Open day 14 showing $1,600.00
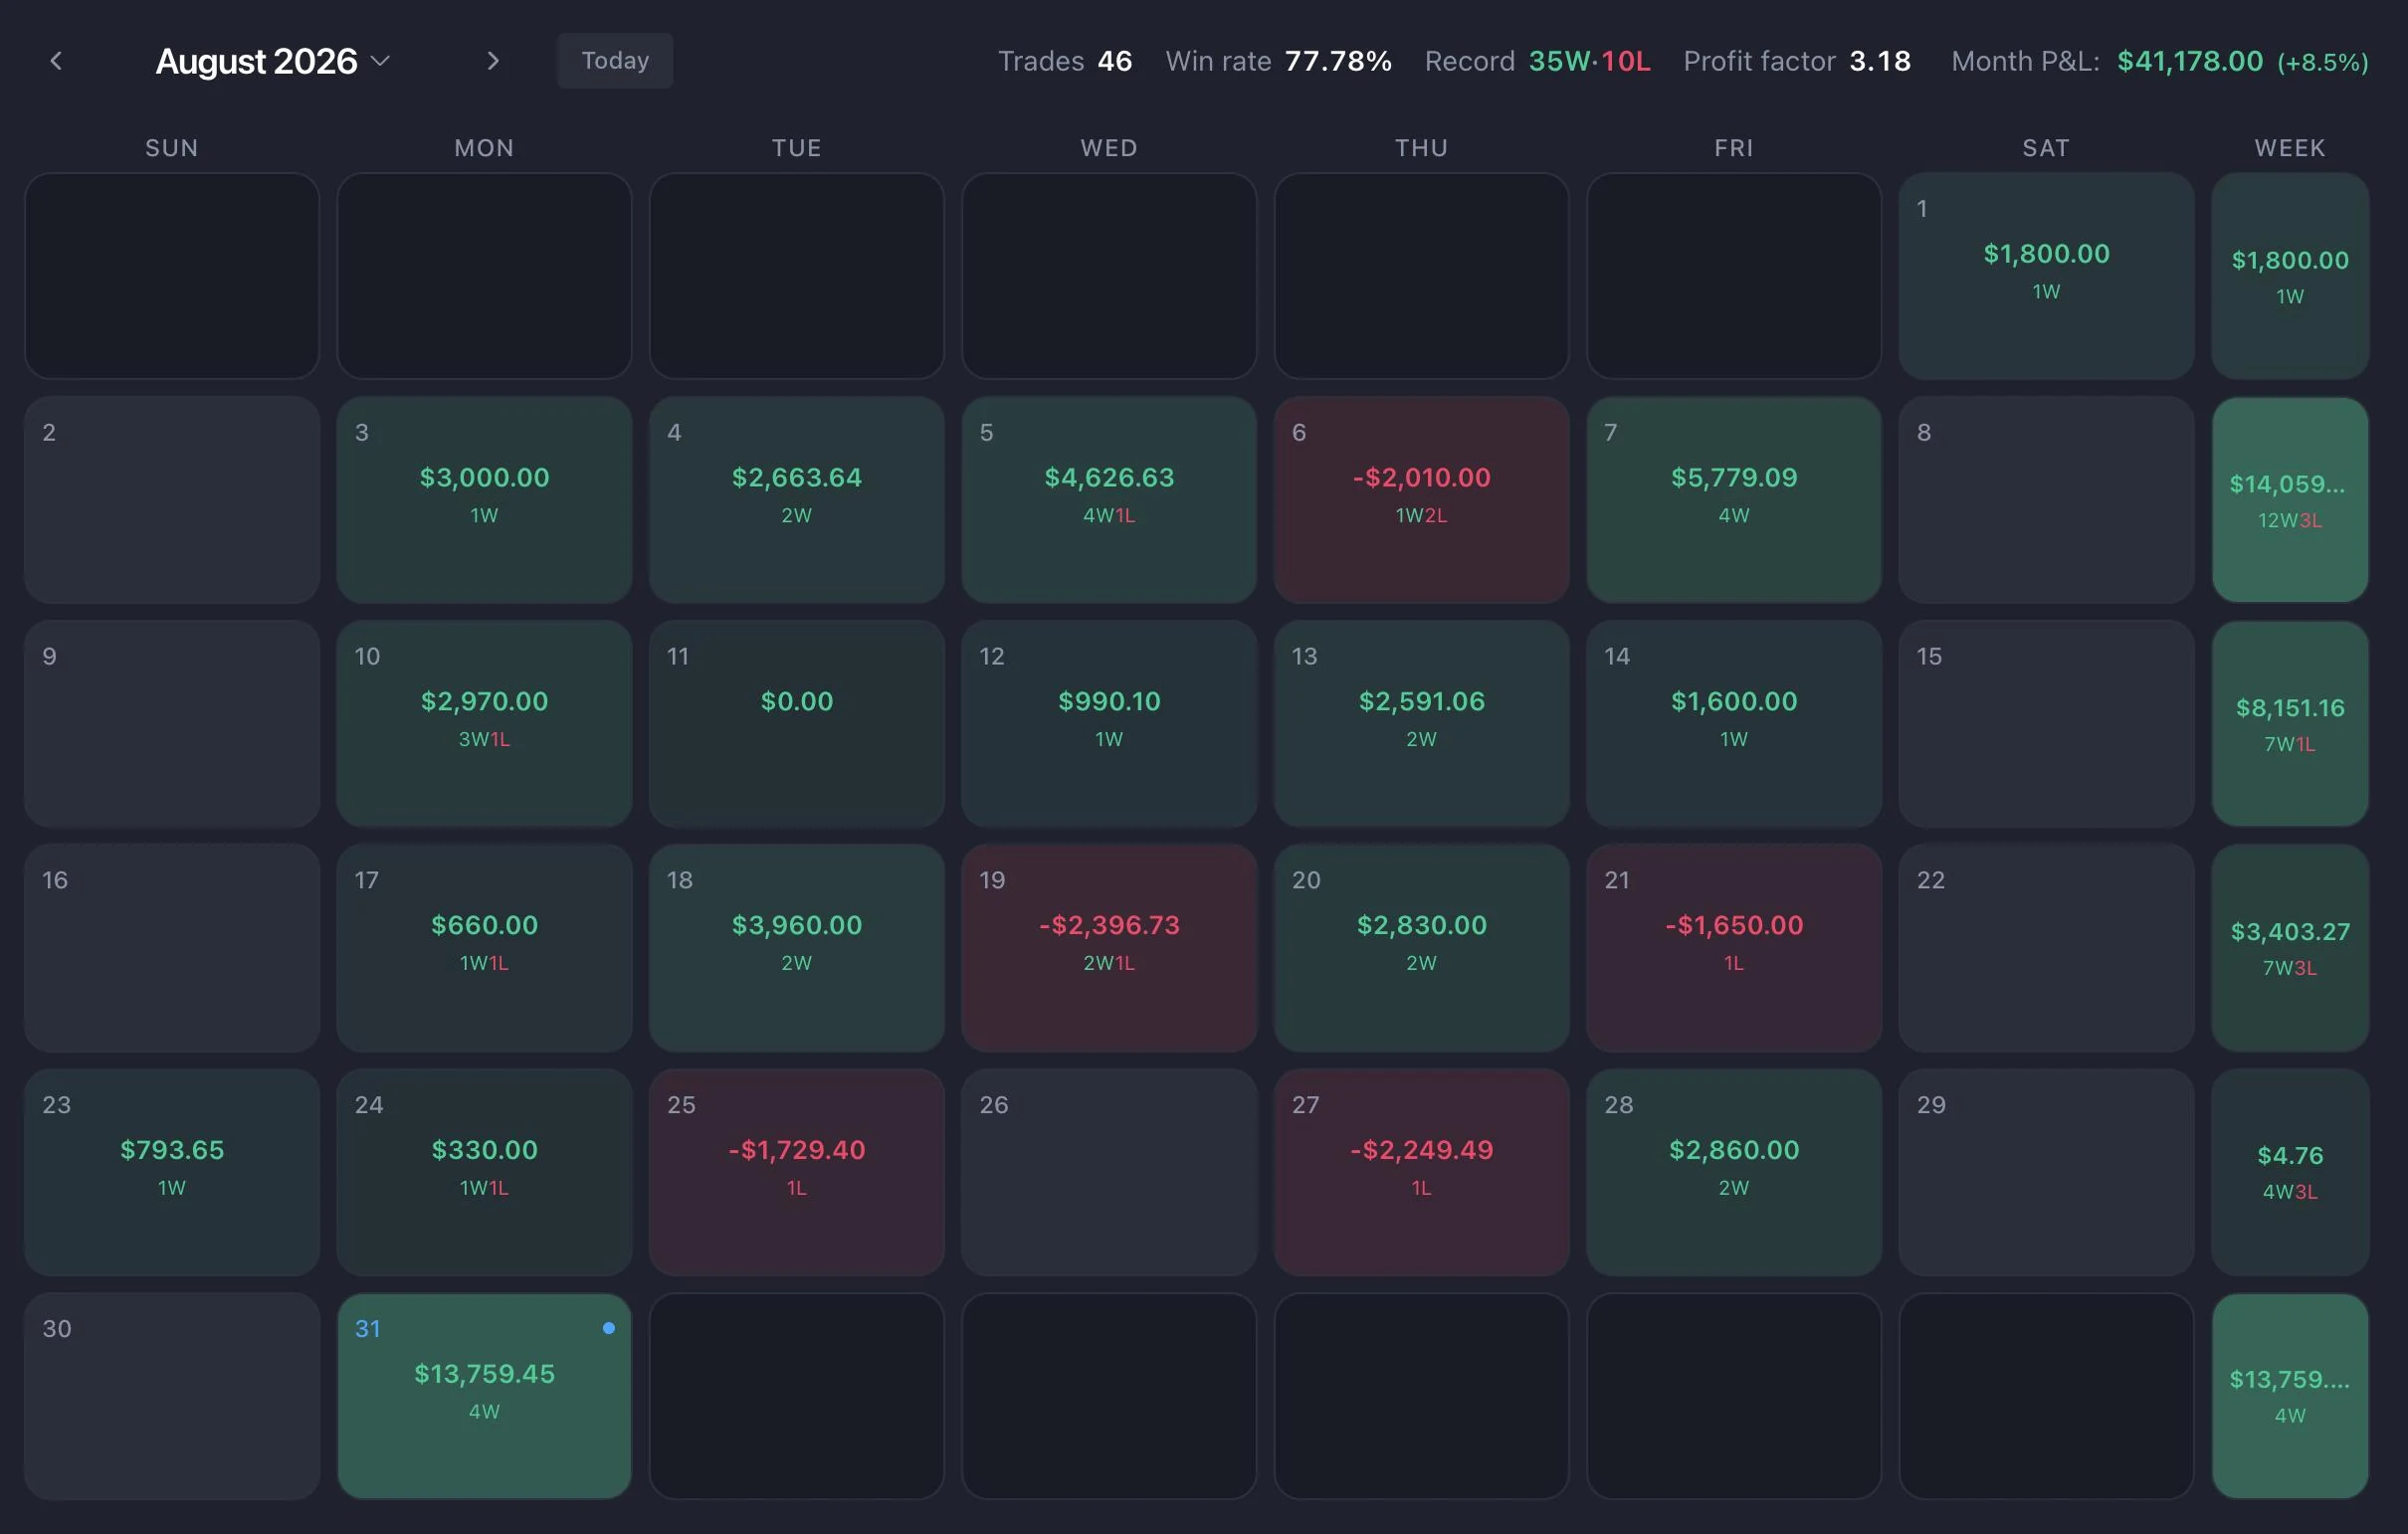 (x=1734, y=724)
